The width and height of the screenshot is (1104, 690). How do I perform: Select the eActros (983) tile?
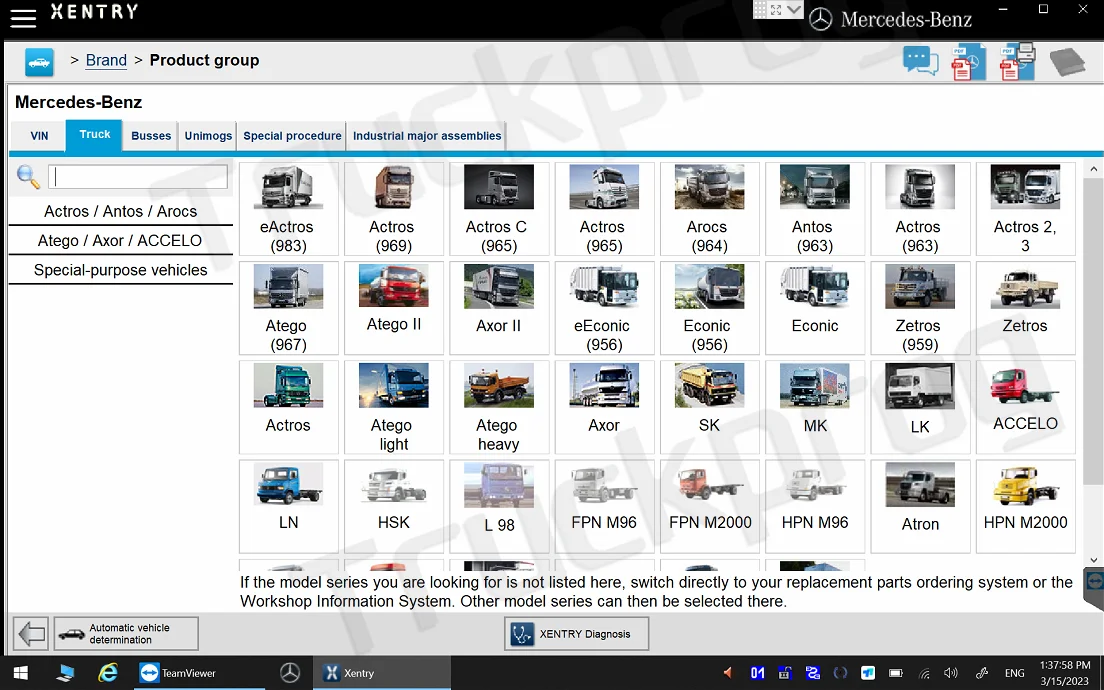click(x=289, y=209)
